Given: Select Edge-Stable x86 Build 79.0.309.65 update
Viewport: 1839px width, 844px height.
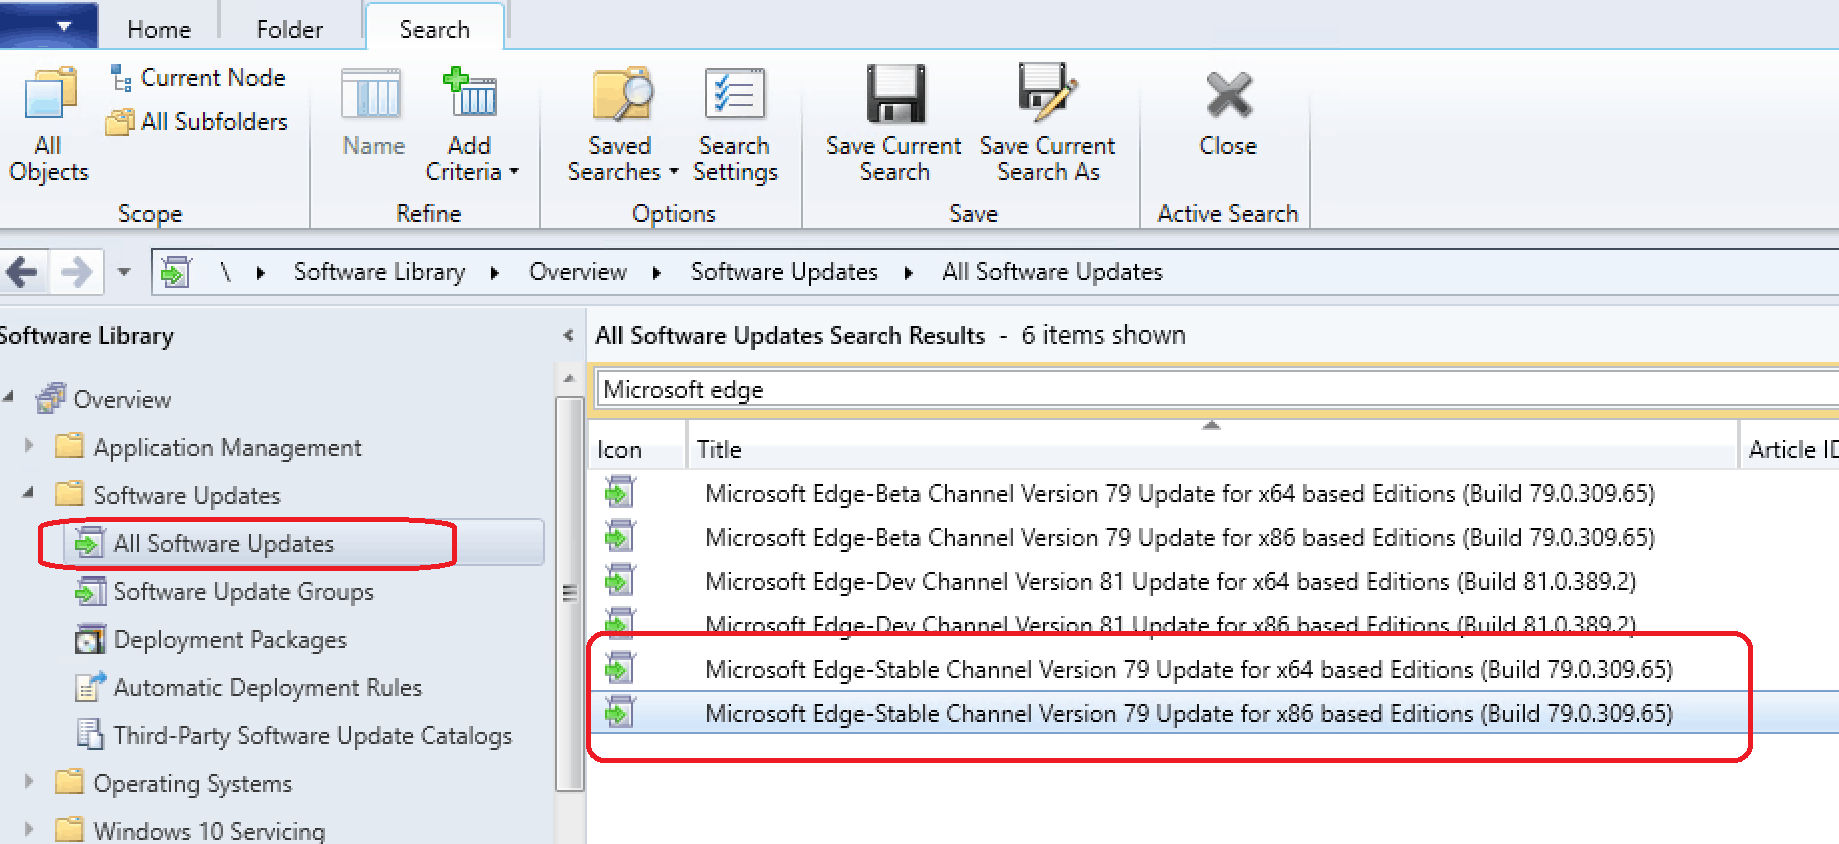Looking at the screenshot, I should pyautogui.click(x=1189, y=713).
